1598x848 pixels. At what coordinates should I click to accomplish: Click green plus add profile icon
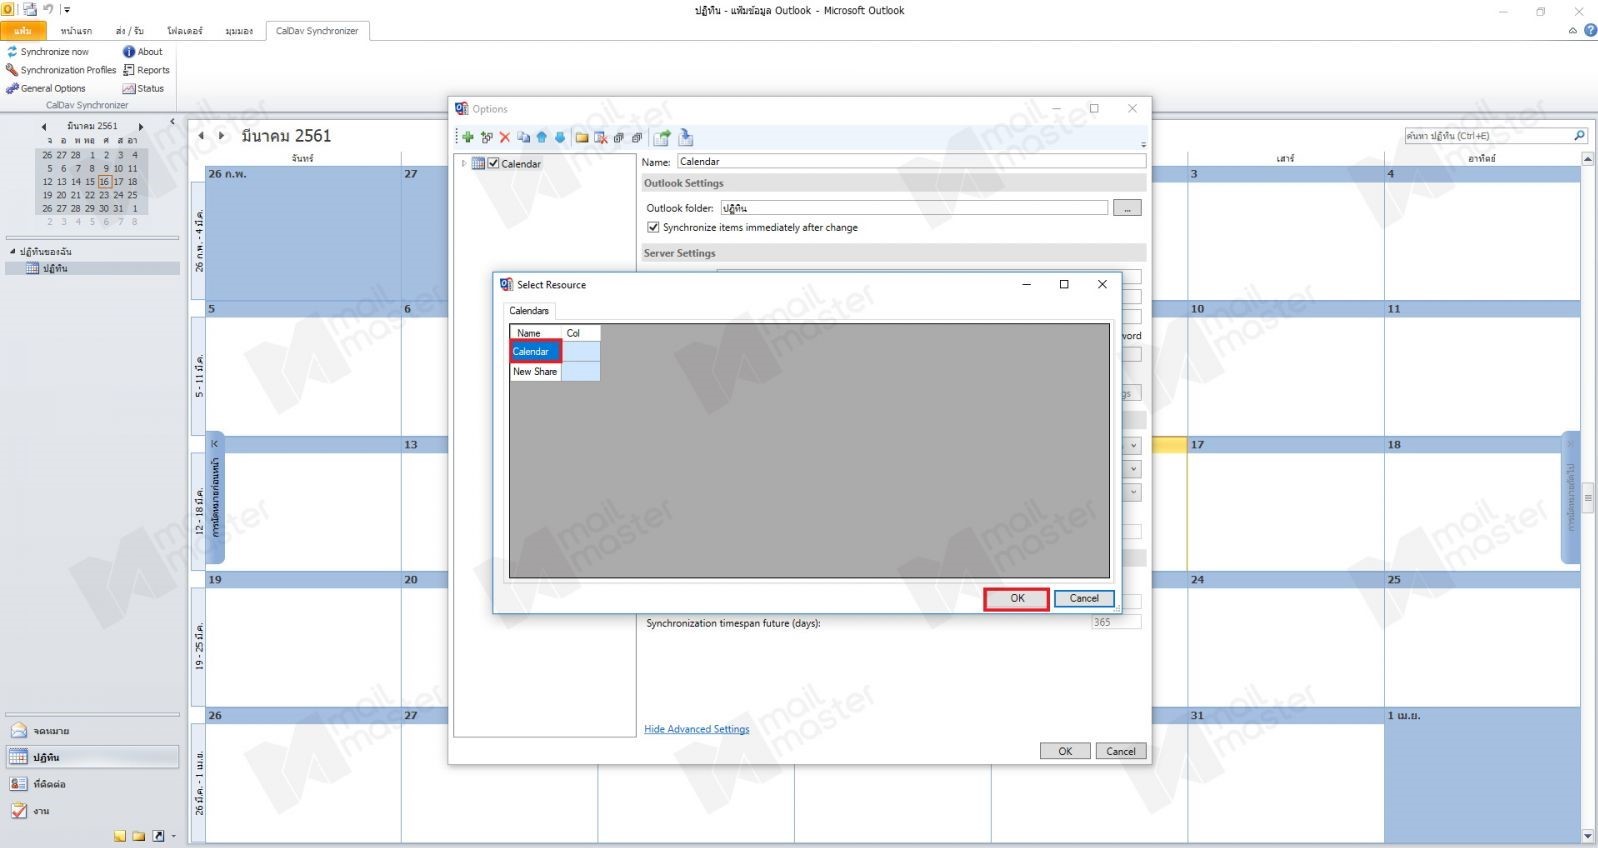click(467, 138)
